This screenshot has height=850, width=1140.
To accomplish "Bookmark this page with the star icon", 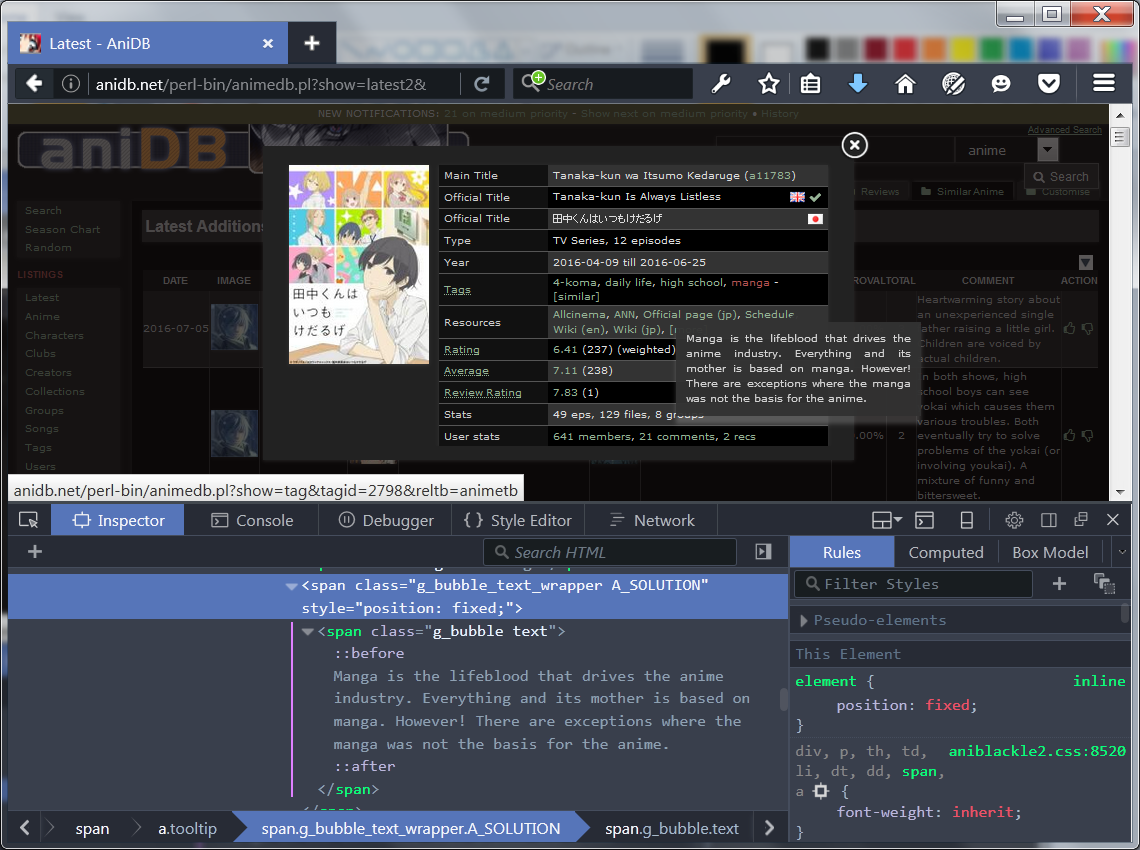I will pos(768,84).
